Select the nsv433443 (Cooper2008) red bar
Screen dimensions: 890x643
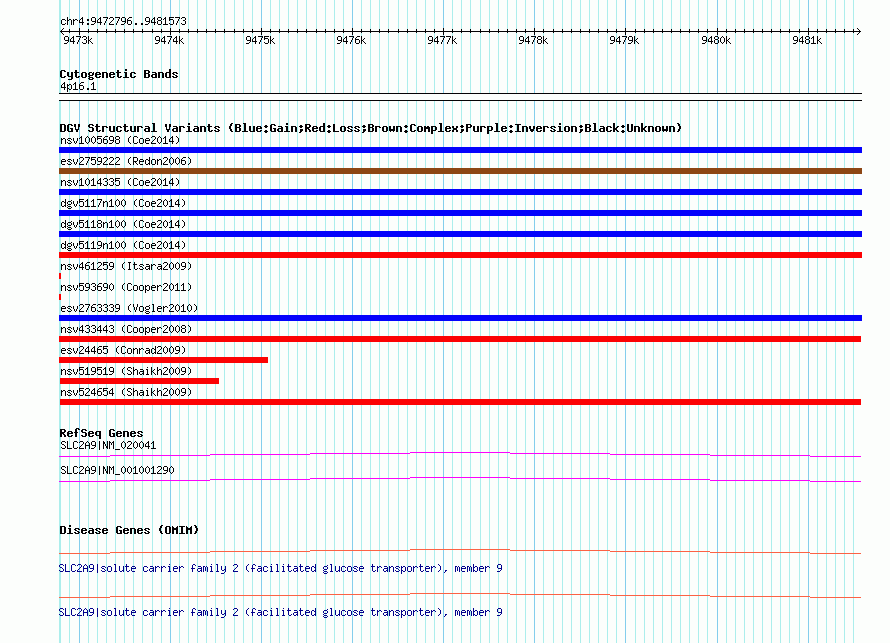460,339
